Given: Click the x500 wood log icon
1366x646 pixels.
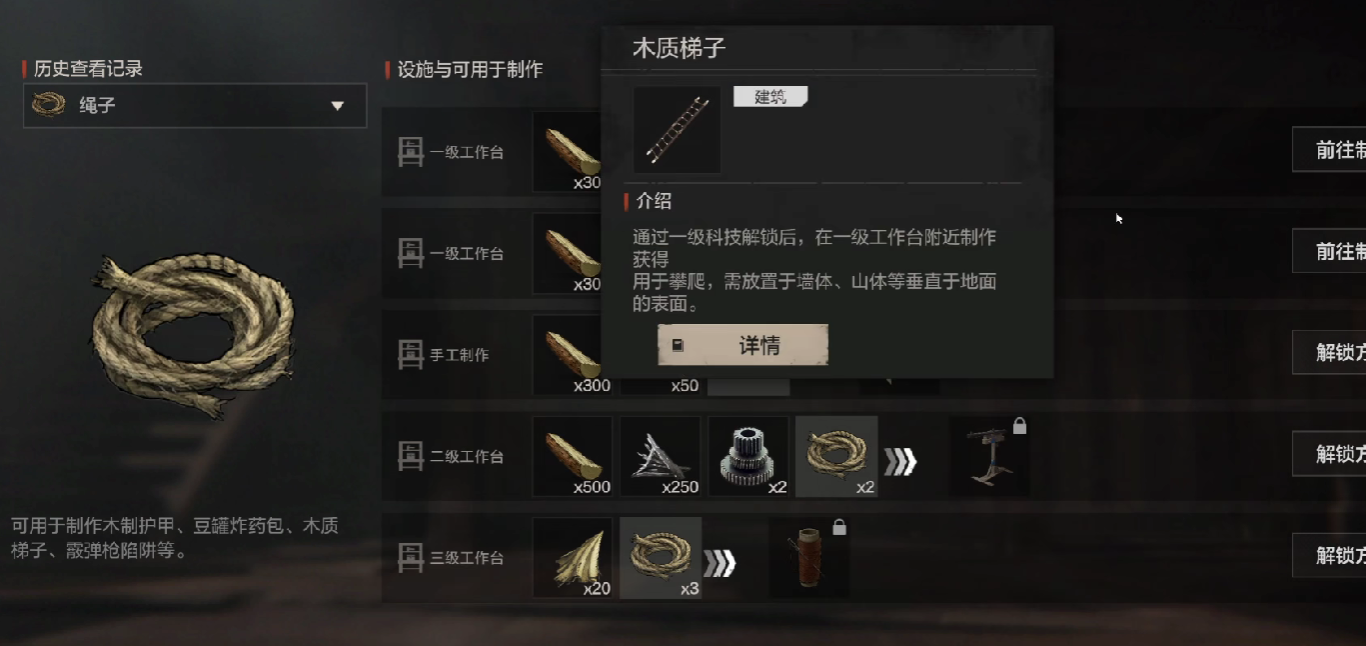Looking at the screenshot, I should pyautogui.click(x=573, y=456).
